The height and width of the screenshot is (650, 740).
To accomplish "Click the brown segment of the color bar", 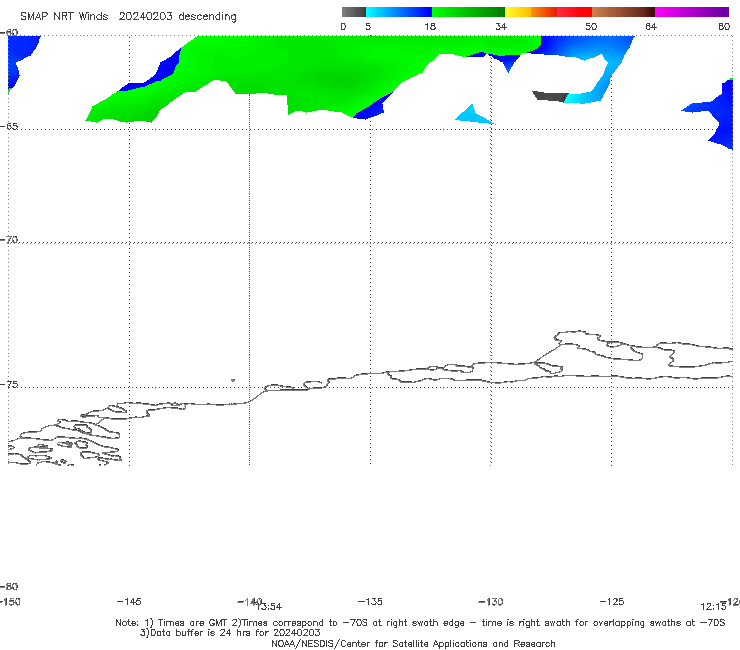I will (623, 12).
